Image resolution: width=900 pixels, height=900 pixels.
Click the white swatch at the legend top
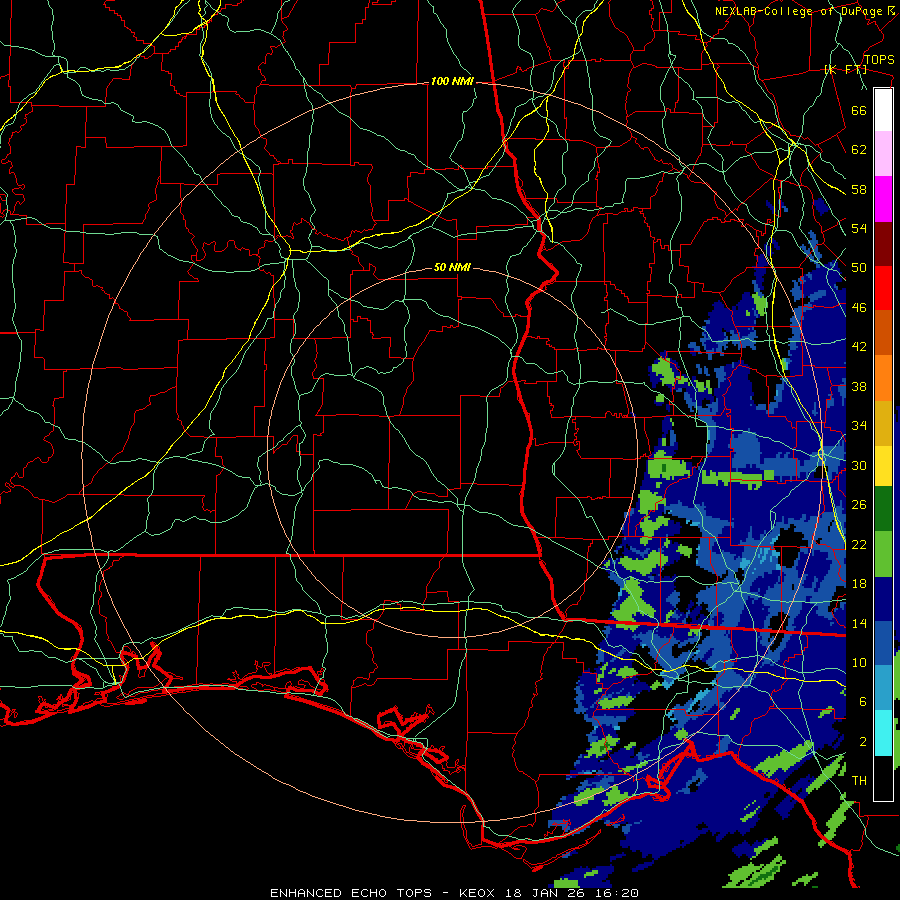[x=883, y=110]
